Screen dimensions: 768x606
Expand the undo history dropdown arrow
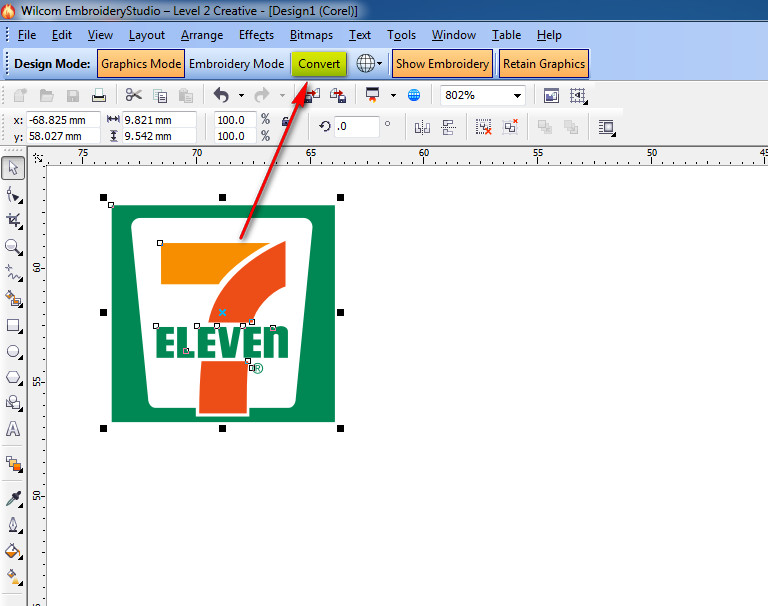tap(241, 96)
